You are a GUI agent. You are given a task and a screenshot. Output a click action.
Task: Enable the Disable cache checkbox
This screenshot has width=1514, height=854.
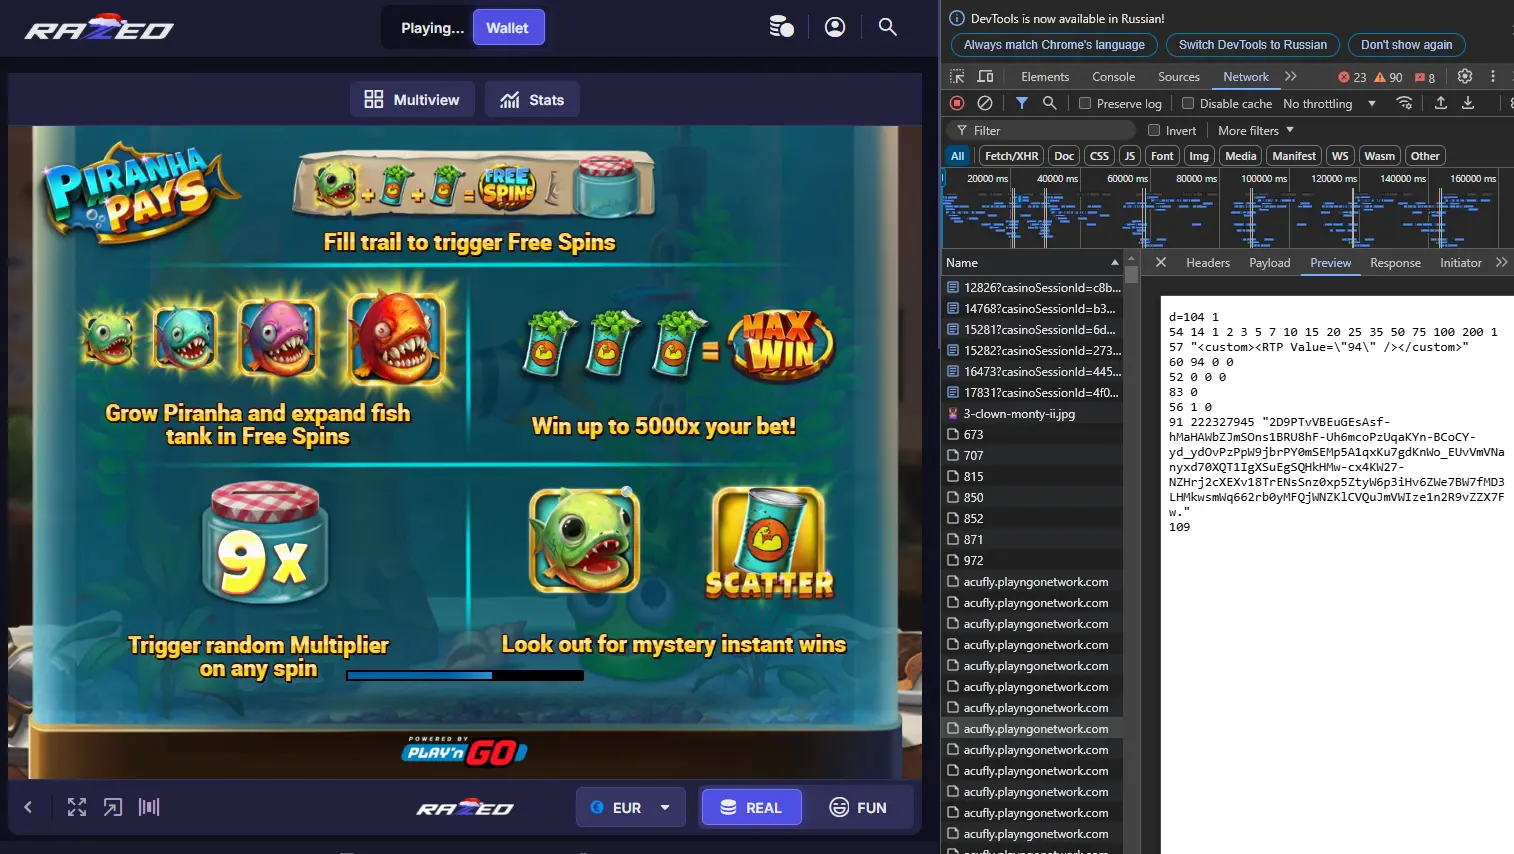(1188, 103)
